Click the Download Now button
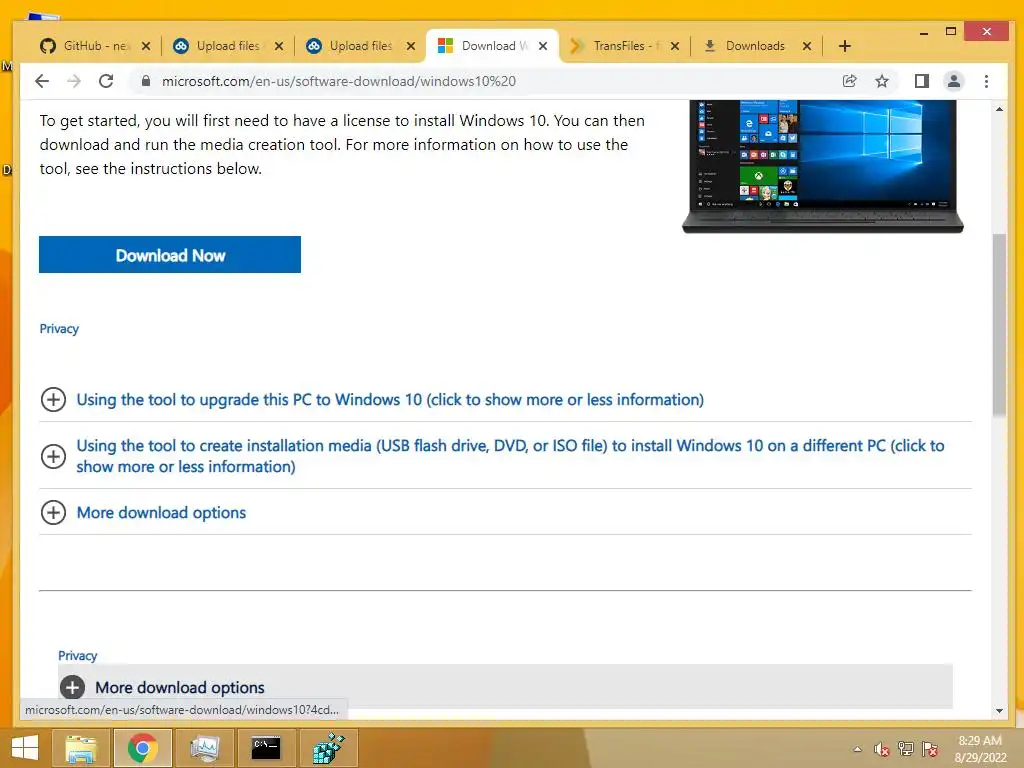 pyautogui.click(x=170, y=255)
